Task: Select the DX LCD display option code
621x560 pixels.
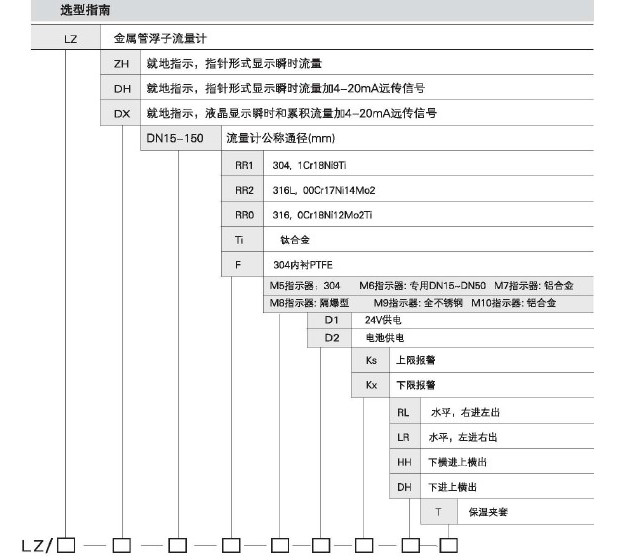Action: pos(122,113)
